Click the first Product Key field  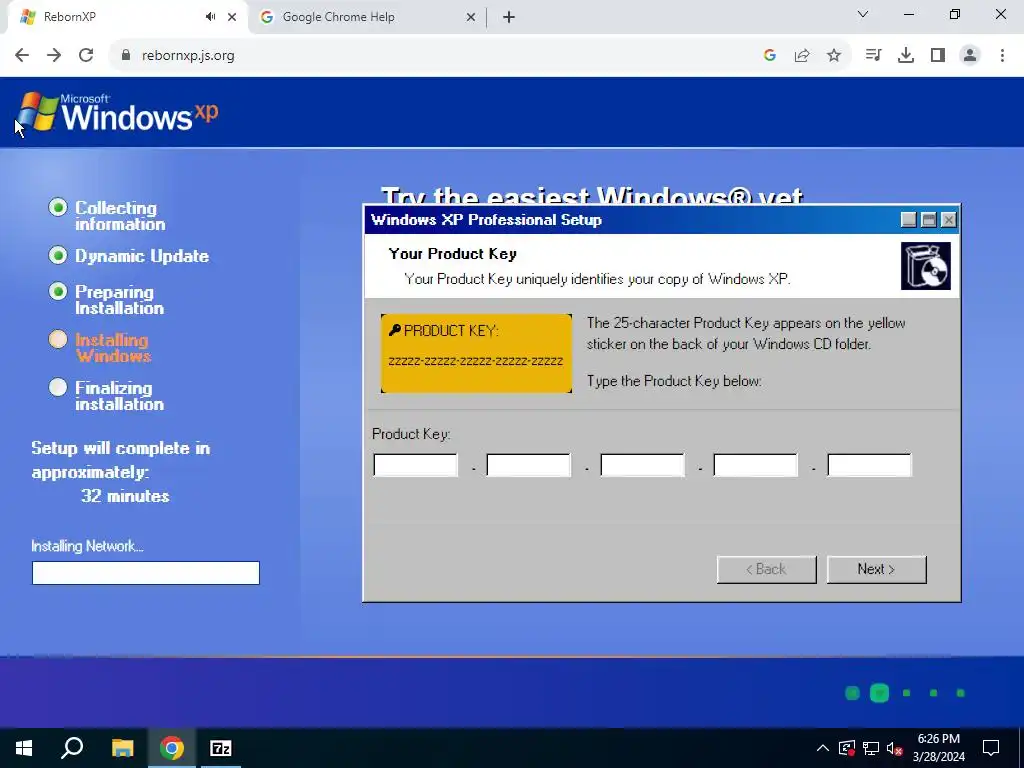415,465
